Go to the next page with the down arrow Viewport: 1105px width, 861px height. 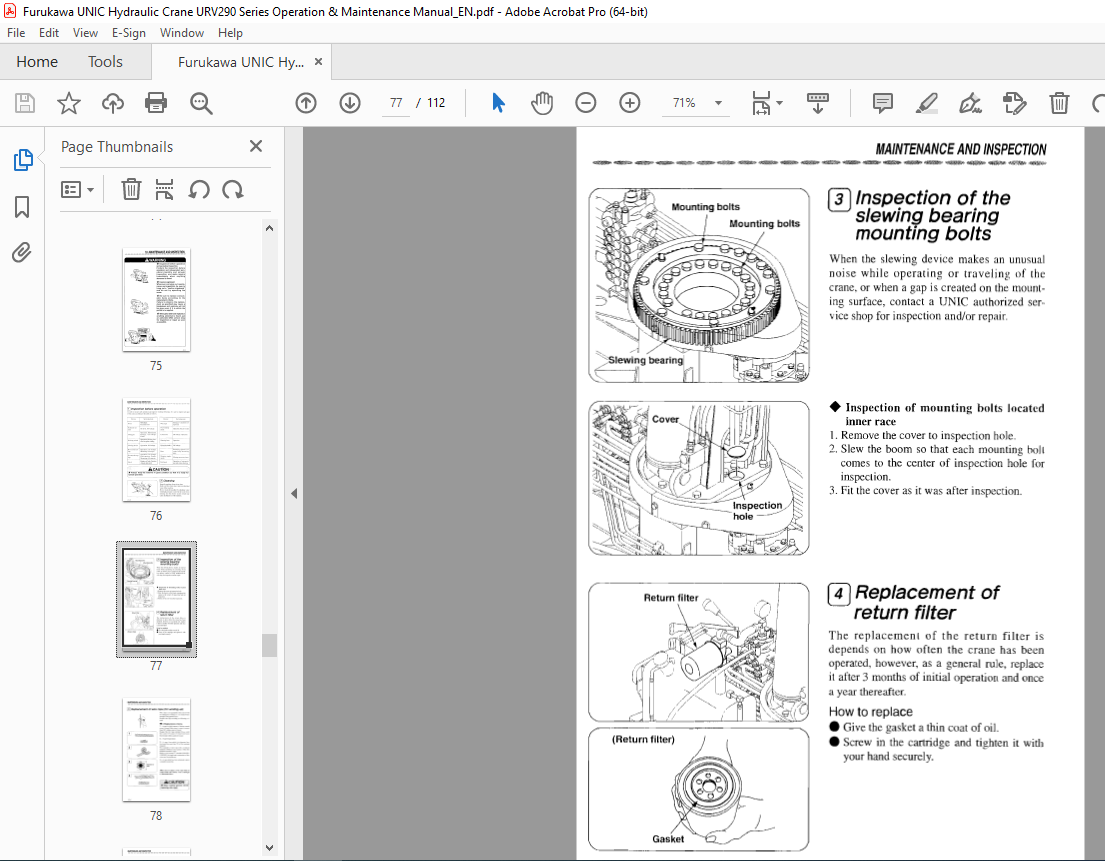click(x=350, y=104)
